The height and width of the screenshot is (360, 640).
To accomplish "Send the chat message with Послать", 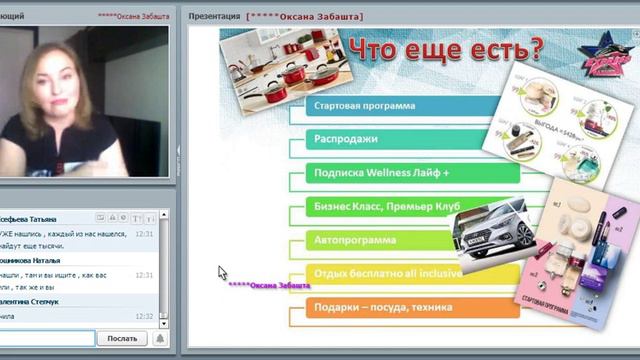I will [x=122, y=338].
